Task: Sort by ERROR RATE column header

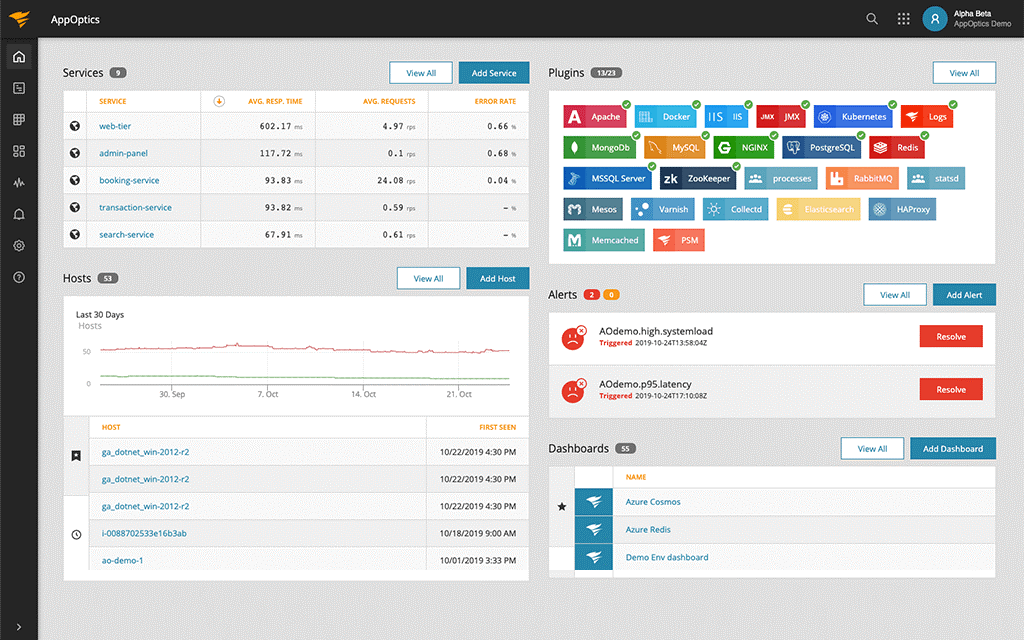Action: tap(495, 101)
